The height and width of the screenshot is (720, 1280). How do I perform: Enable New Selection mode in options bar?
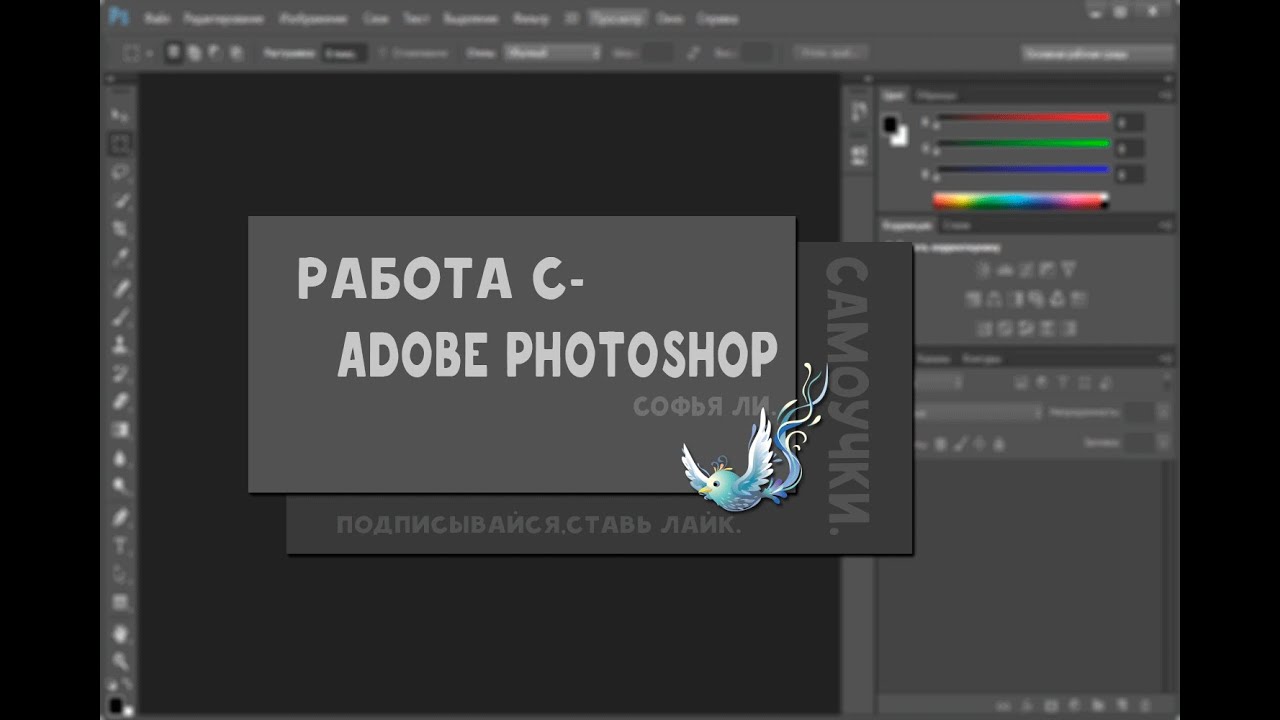coord(174,52)
